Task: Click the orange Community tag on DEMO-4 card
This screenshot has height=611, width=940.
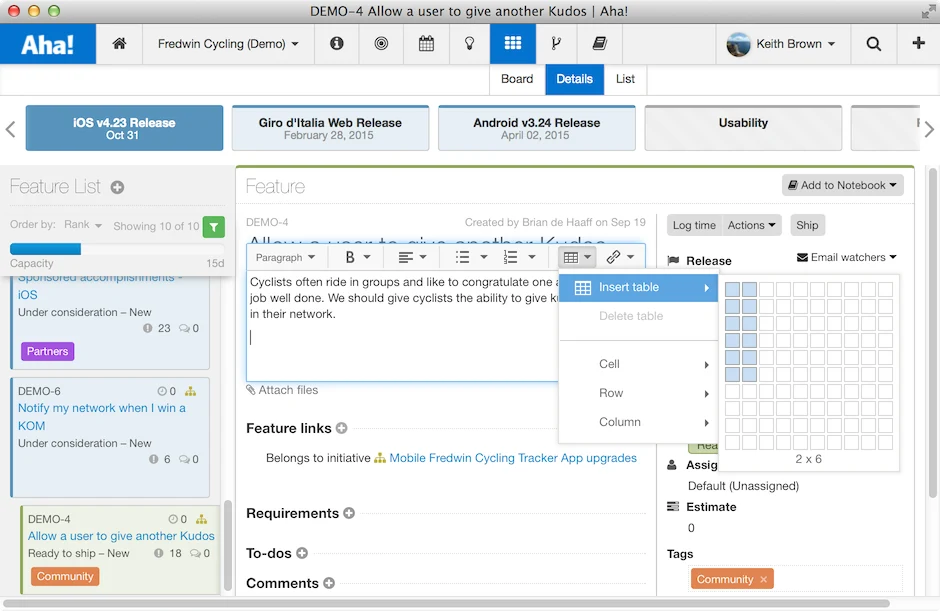Action: click(x=65, y=576)
